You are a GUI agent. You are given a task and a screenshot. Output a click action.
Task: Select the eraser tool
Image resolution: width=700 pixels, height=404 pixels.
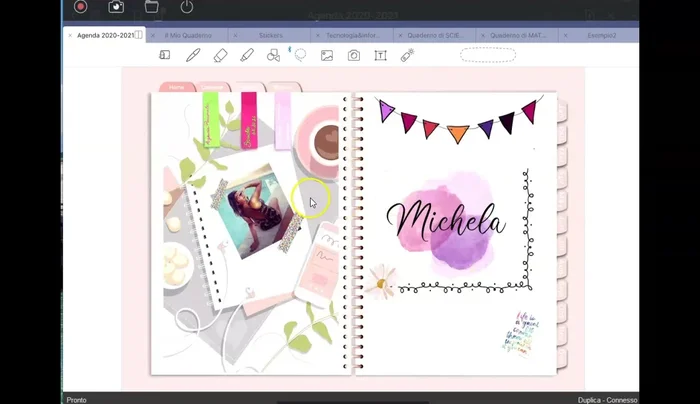(x=220, y=55)
